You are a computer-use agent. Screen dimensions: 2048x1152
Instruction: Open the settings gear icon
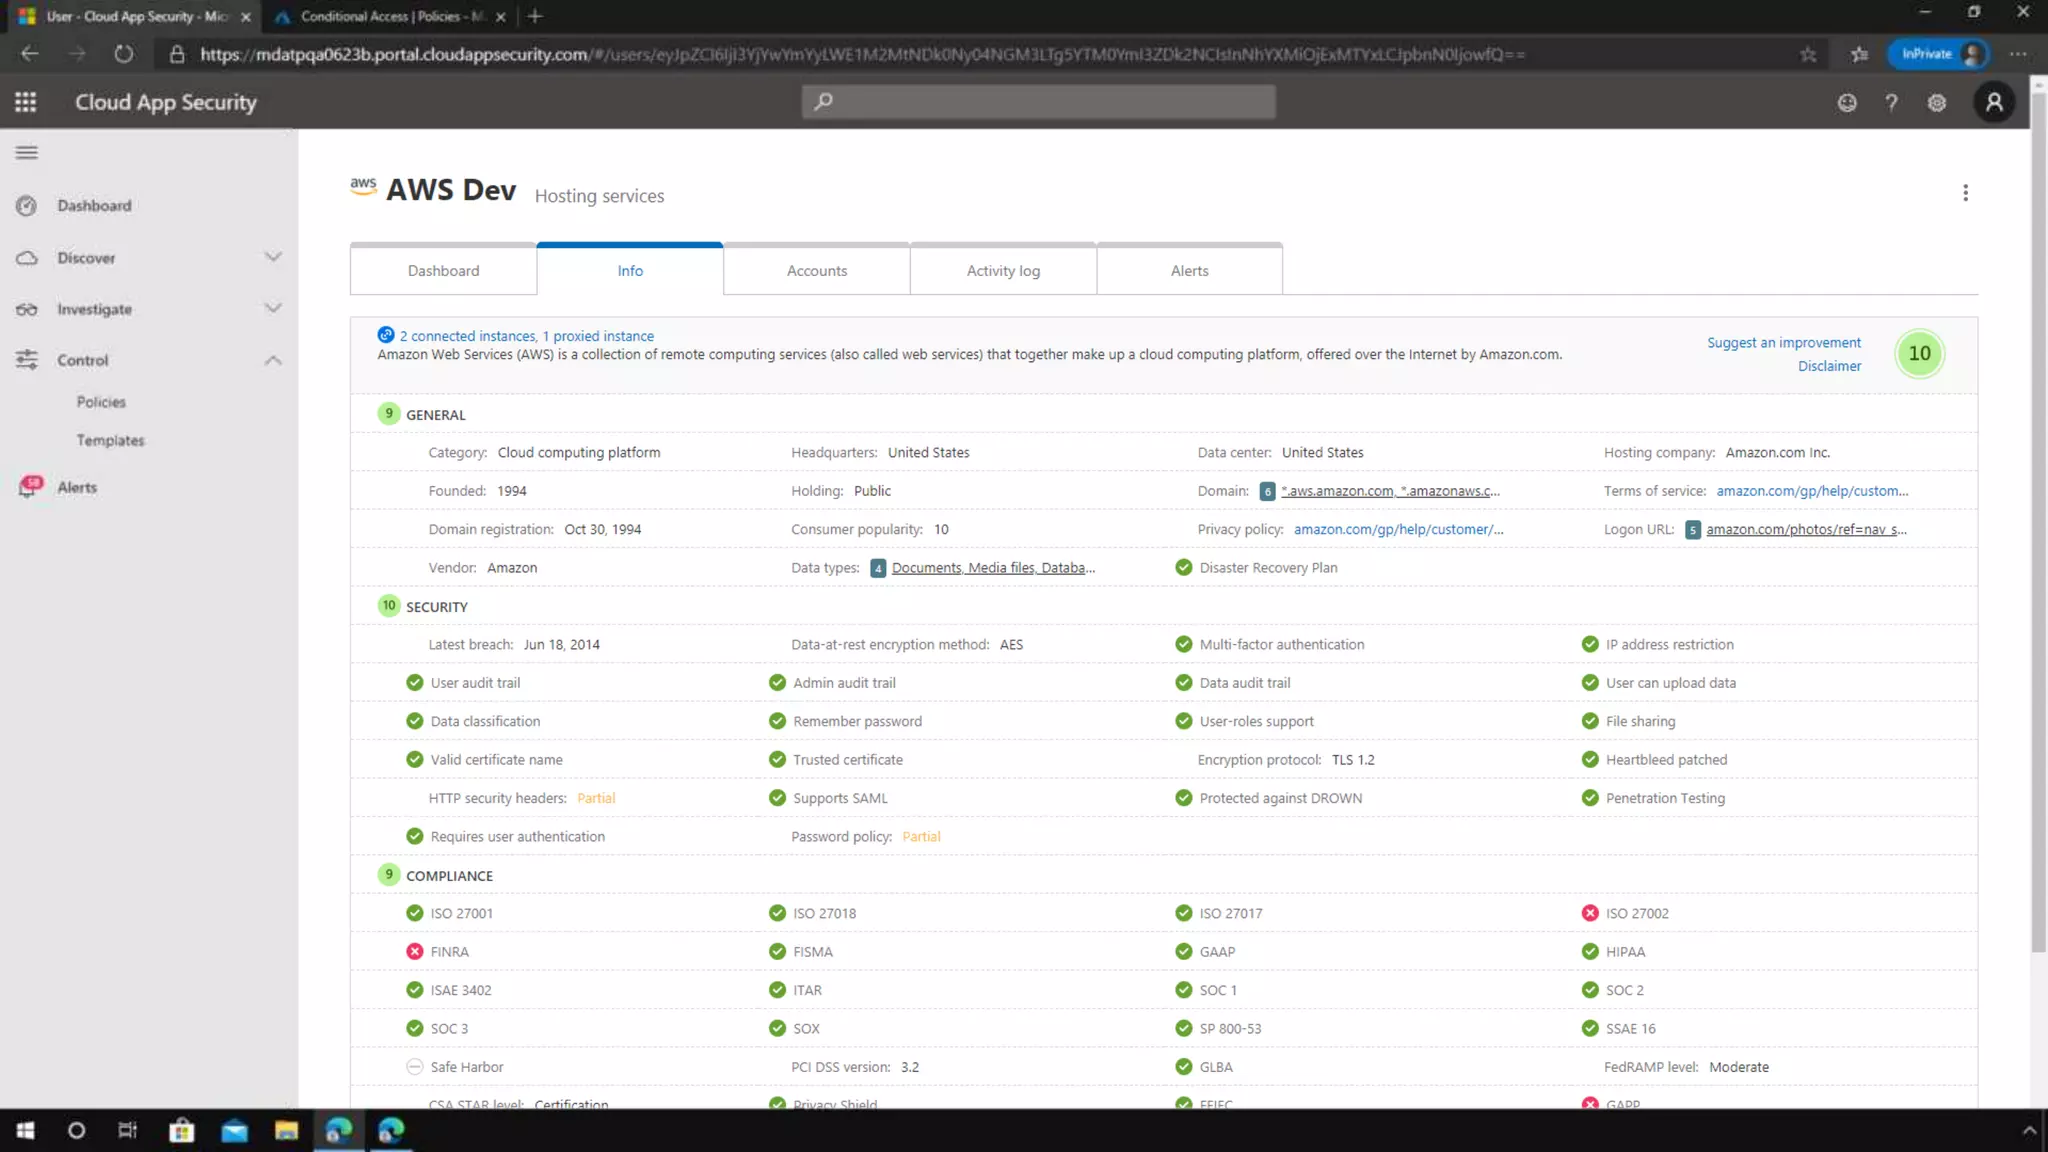tap(1937, 102)
